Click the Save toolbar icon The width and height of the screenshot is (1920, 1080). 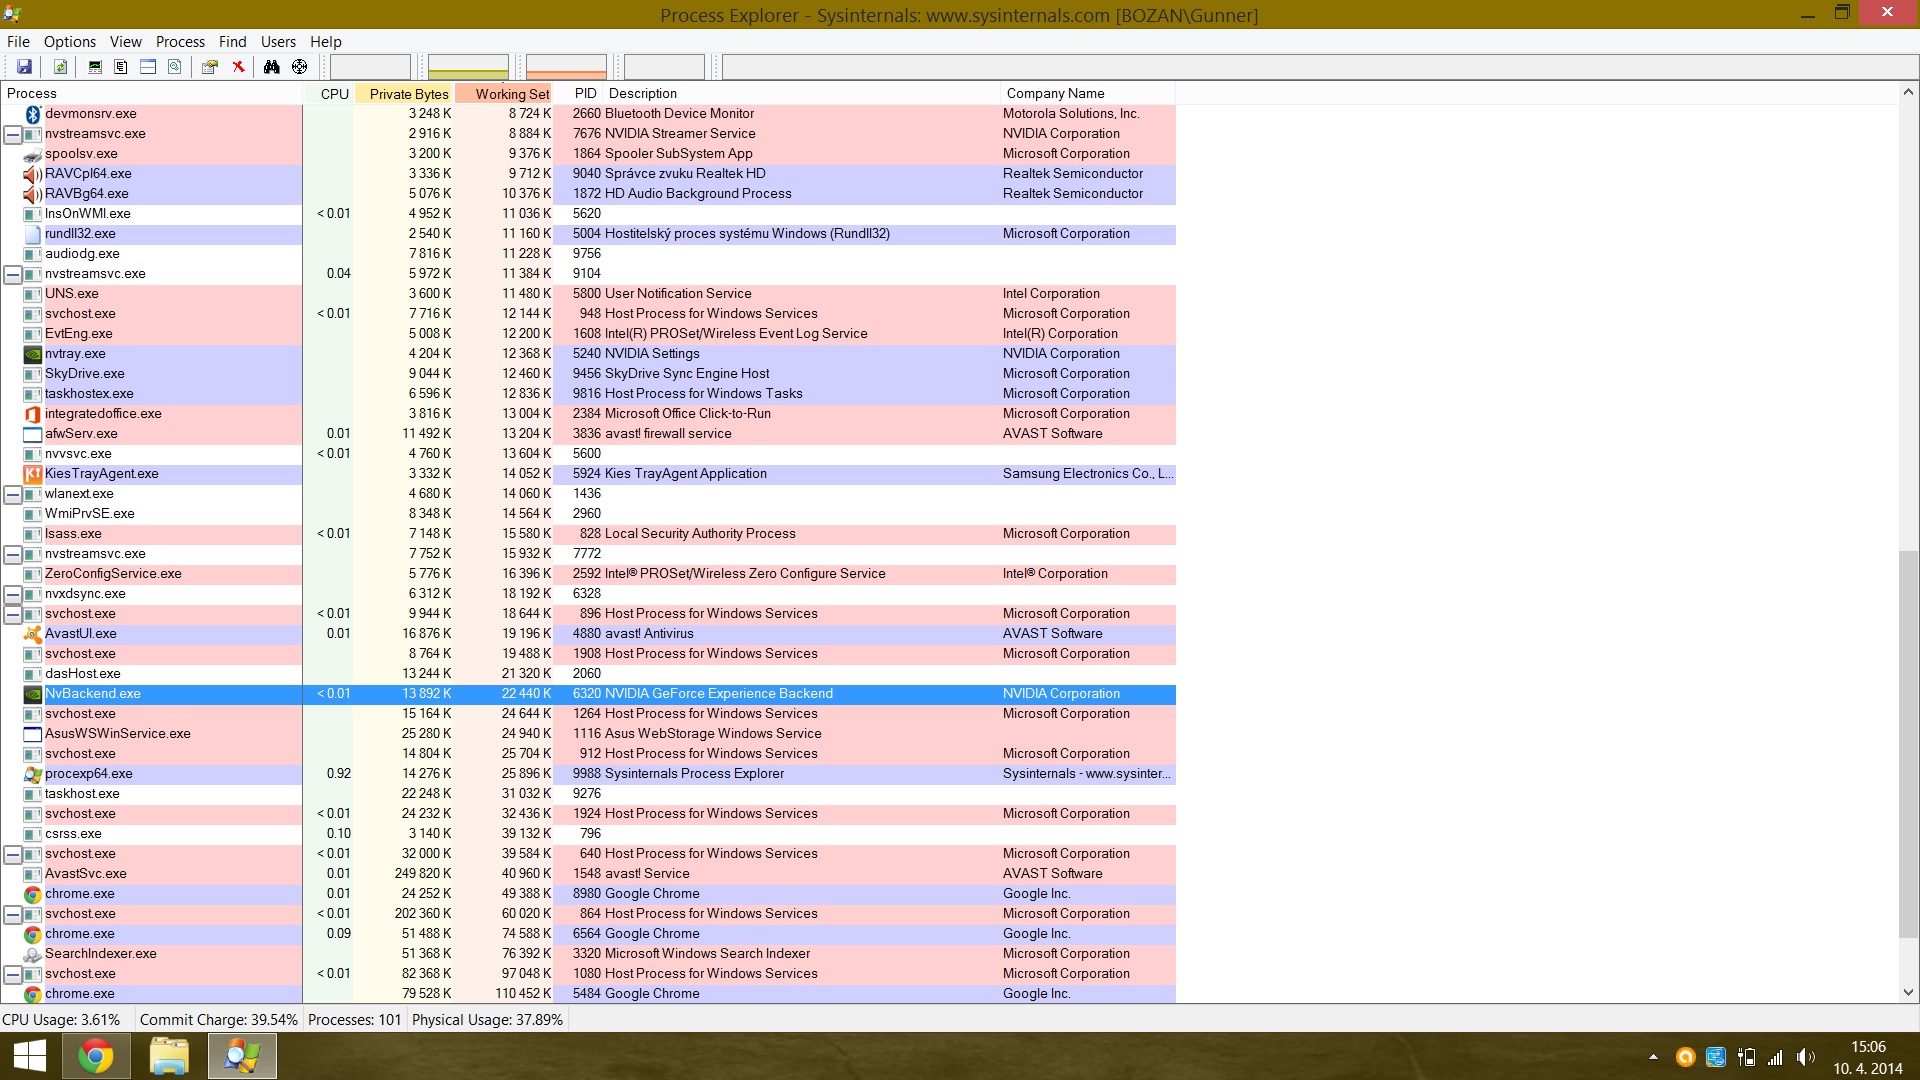point(24,67)
